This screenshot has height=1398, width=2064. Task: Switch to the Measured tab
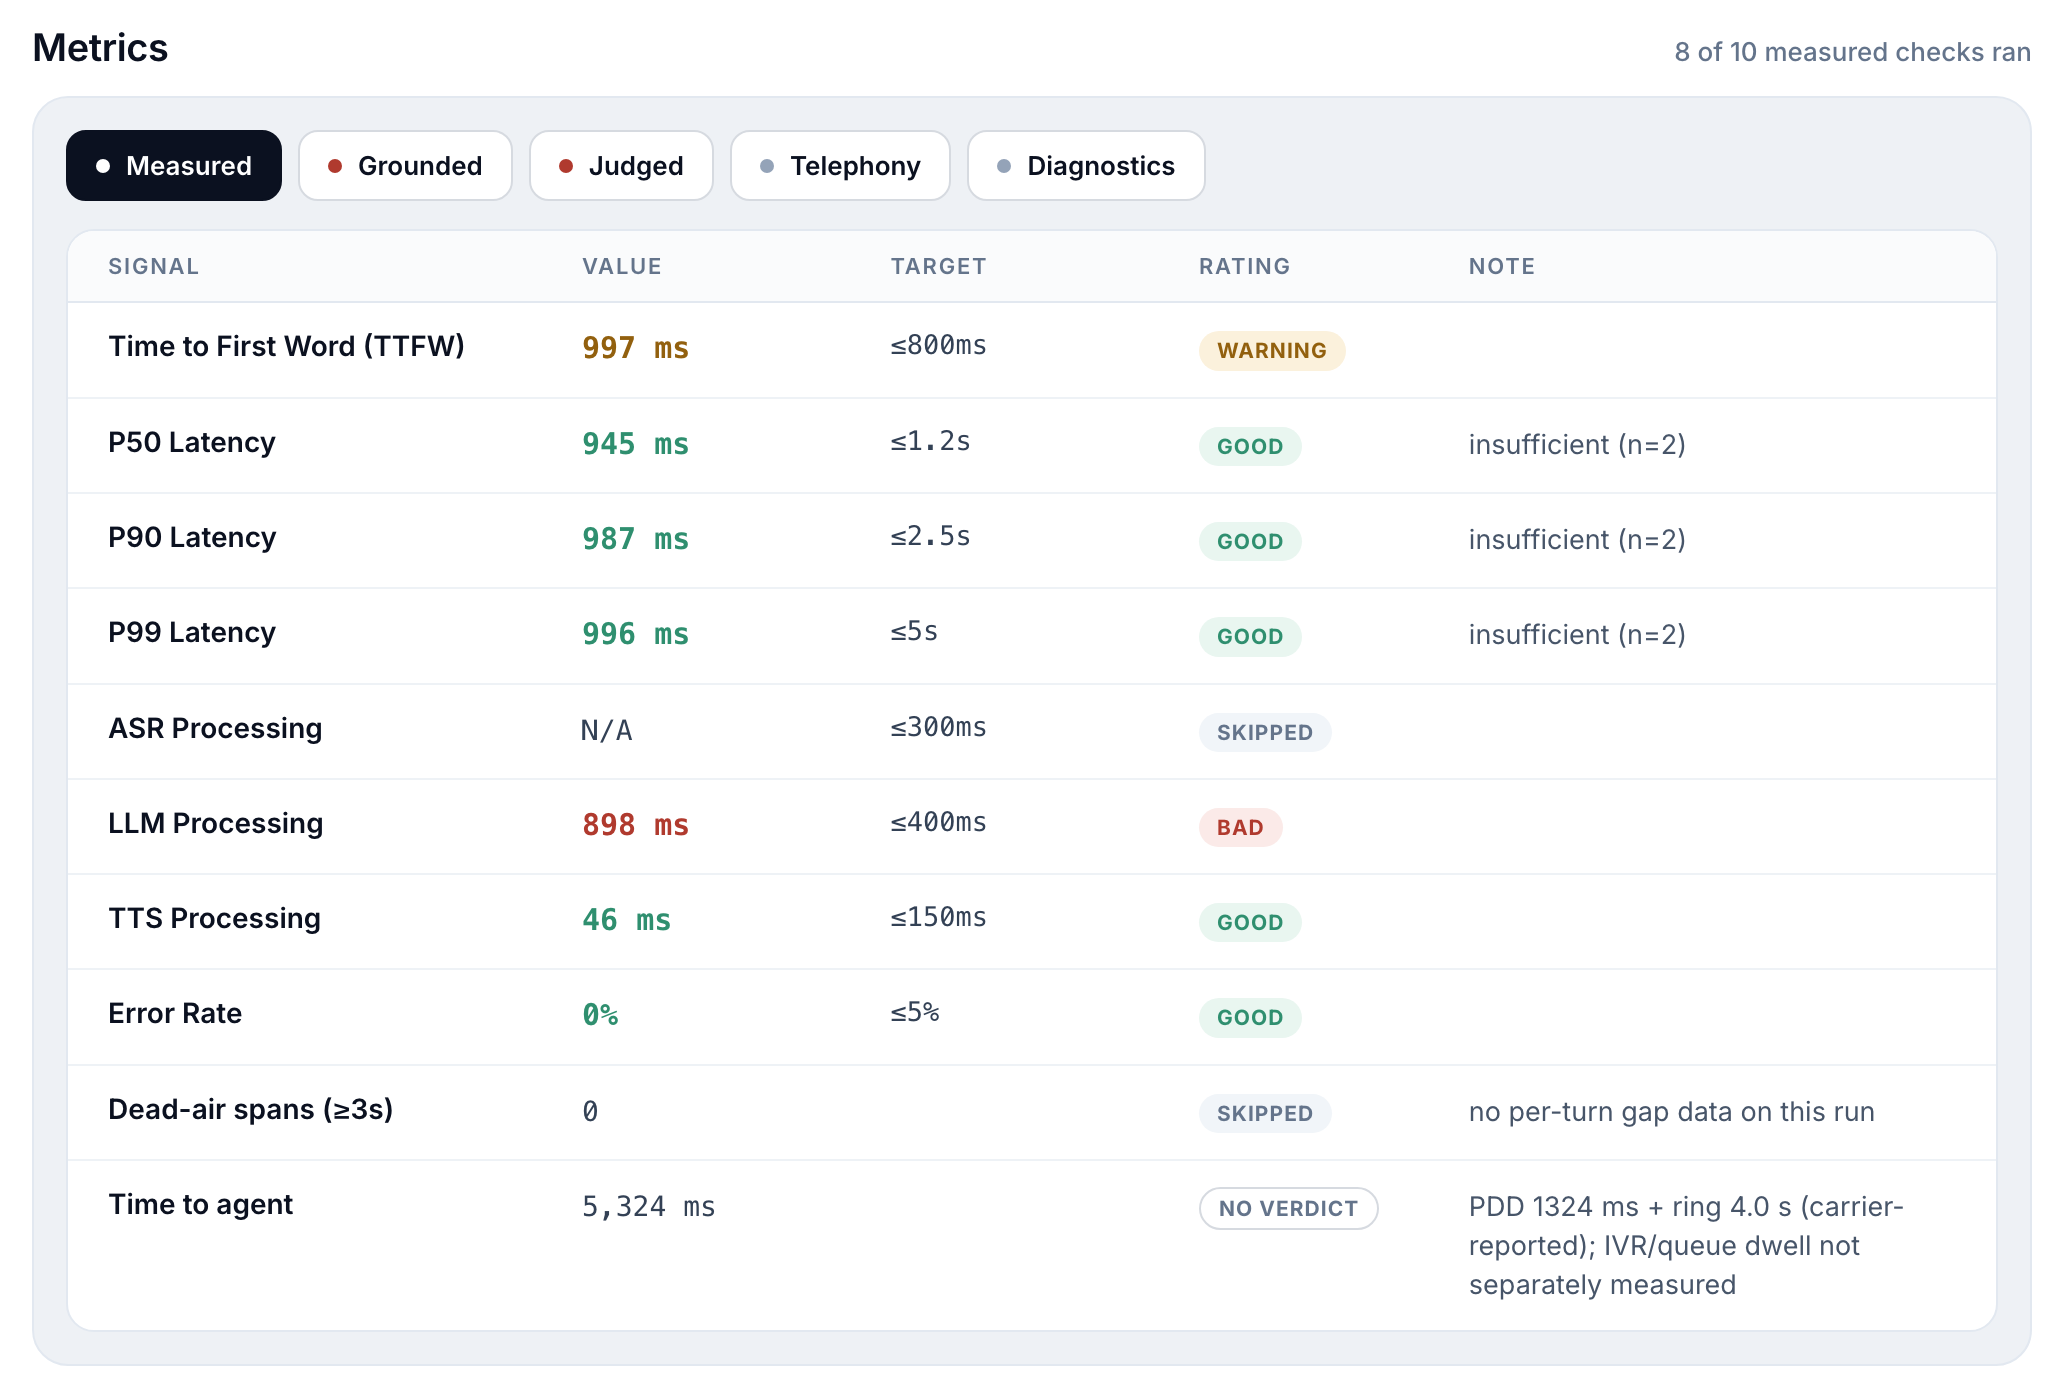coord(174,166)
